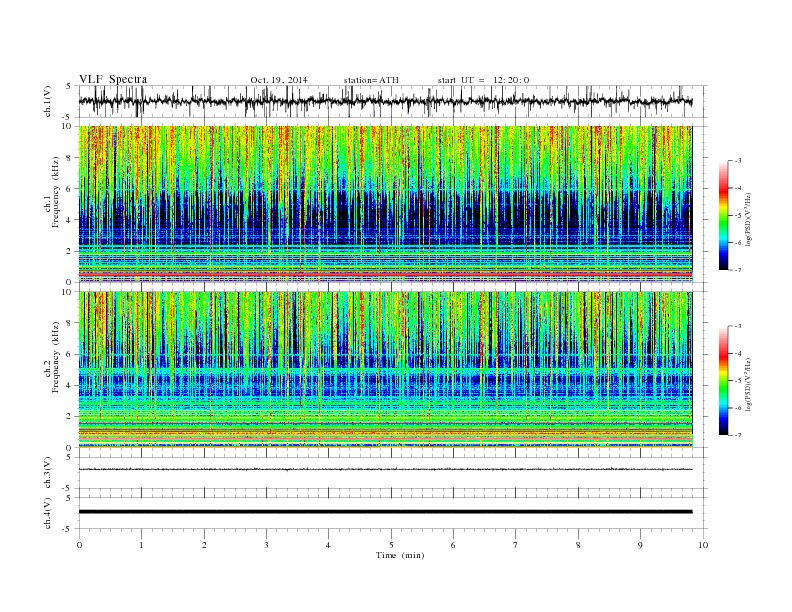Viewport: 792px width, 612px height.
Task: Select the "start UT = 12:20:0" text
Action: click(x=483, y=80)
